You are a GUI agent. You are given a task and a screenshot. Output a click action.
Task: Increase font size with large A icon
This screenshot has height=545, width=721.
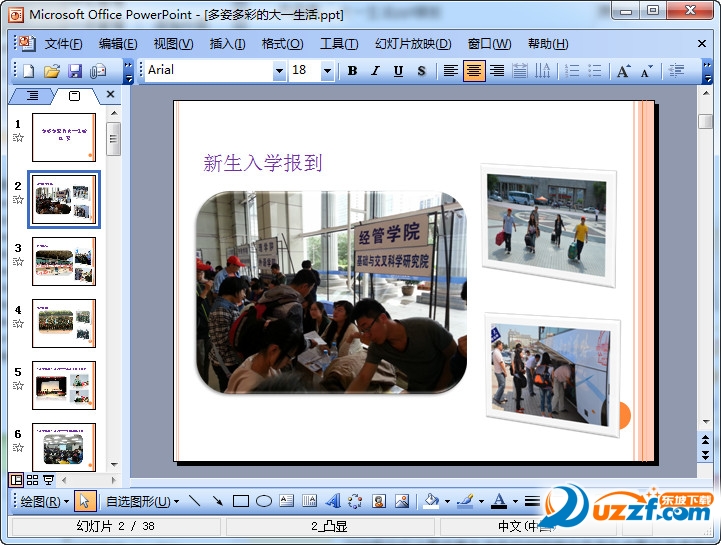[624, 71]
